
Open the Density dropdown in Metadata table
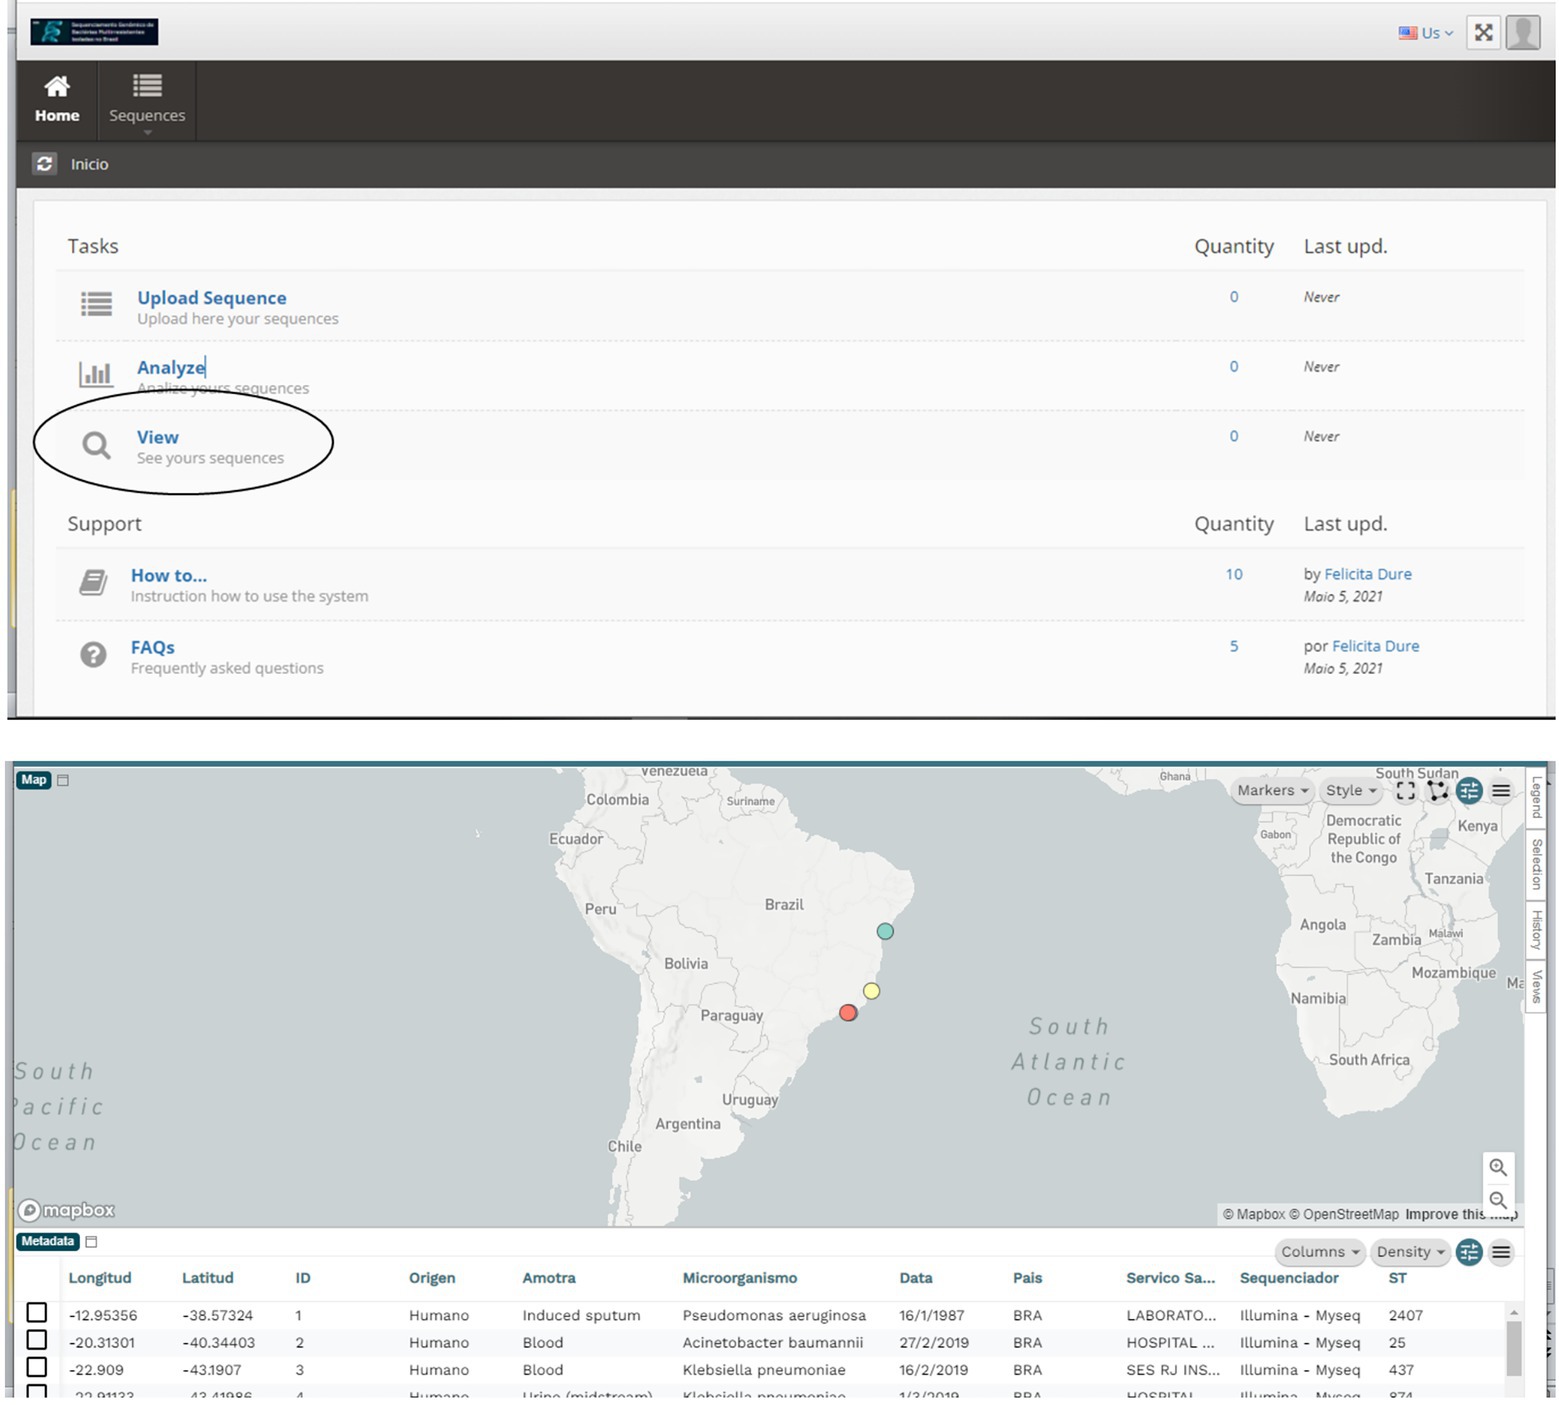pyautogui.click(x=1410, y=1252)
